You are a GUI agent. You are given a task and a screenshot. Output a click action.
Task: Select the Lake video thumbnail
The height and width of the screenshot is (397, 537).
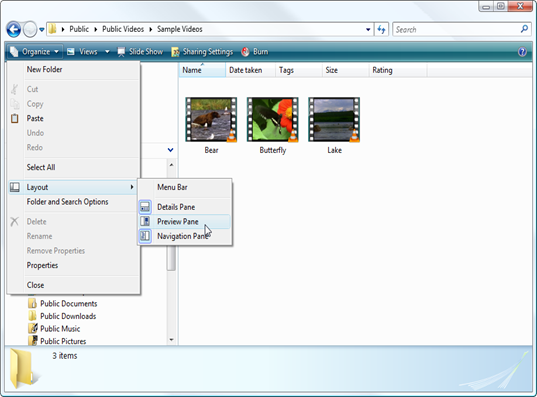[334, 120]
